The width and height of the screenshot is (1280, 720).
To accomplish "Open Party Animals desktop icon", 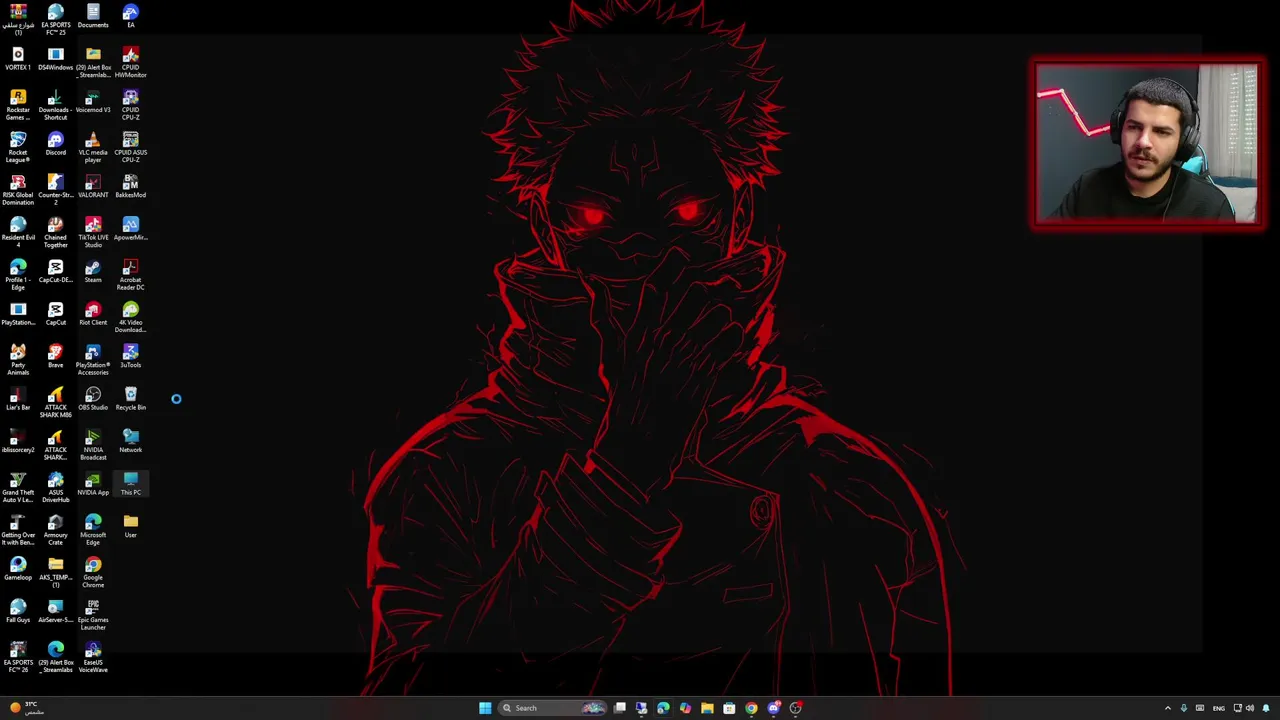I will pyautogui.click(x=18, y=360).
